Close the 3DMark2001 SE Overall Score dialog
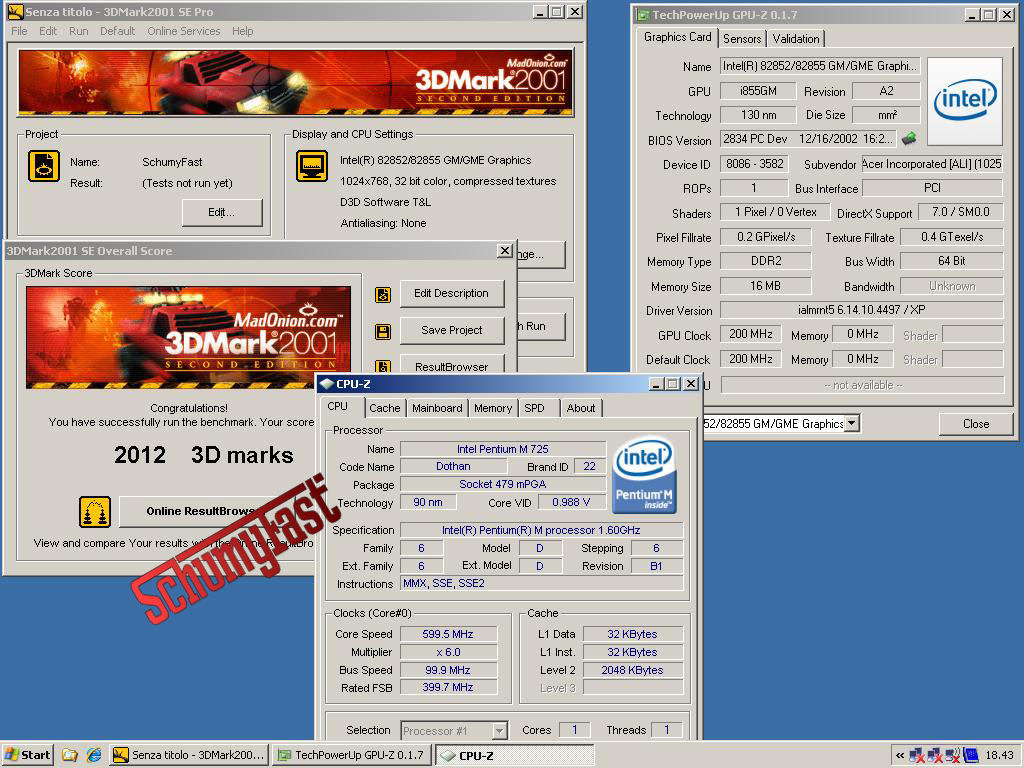 504,251
